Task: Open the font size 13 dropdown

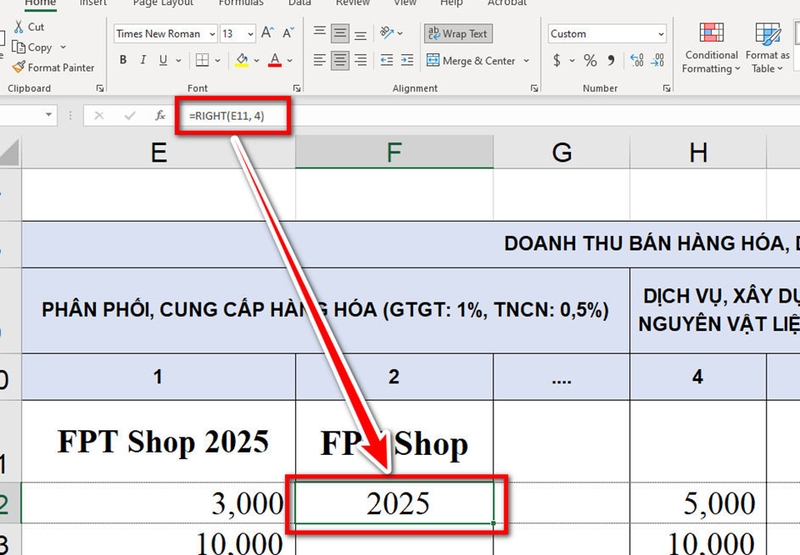Action: [x=251, y=34]
